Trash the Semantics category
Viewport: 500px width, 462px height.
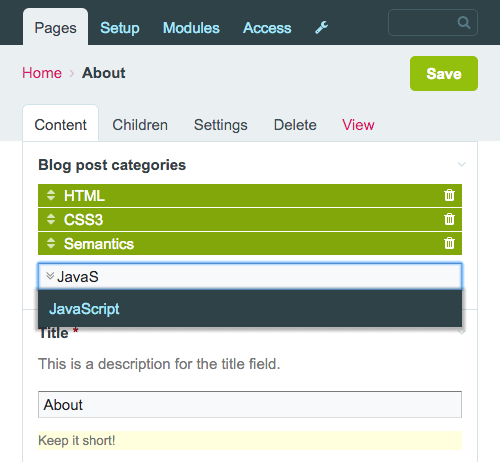449,243
